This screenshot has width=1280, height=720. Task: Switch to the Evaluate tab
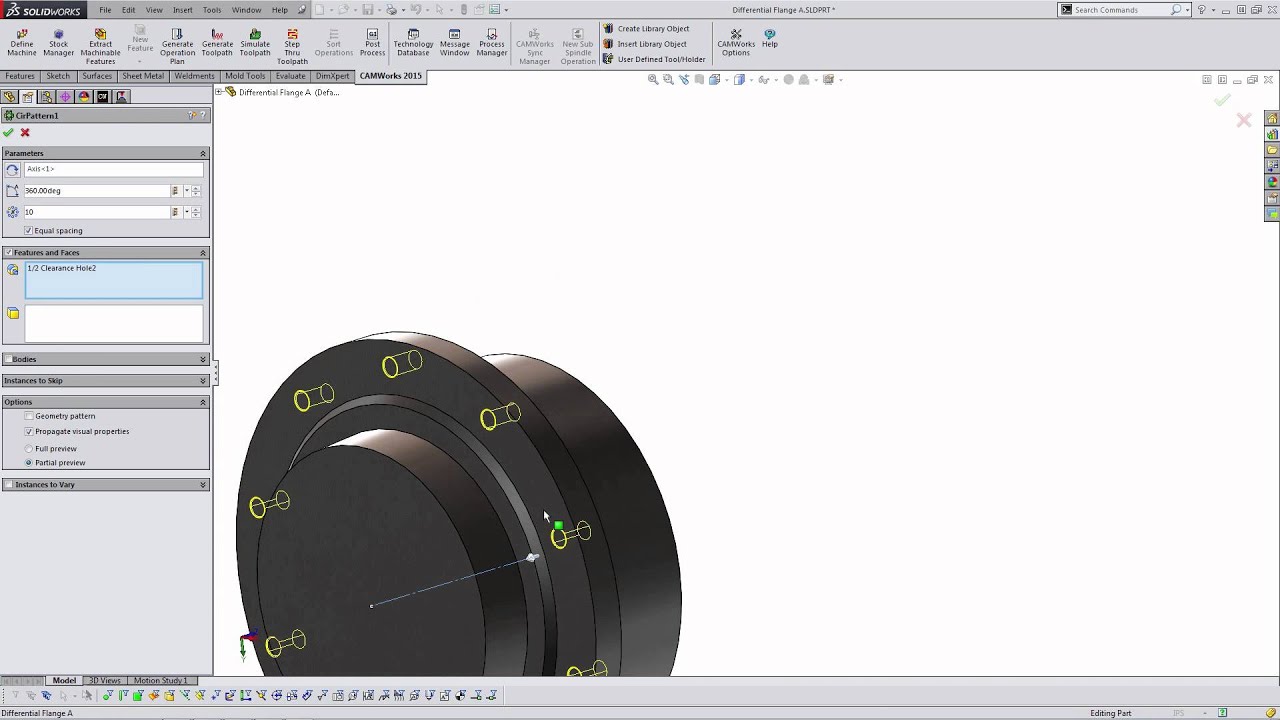[291, 76]
